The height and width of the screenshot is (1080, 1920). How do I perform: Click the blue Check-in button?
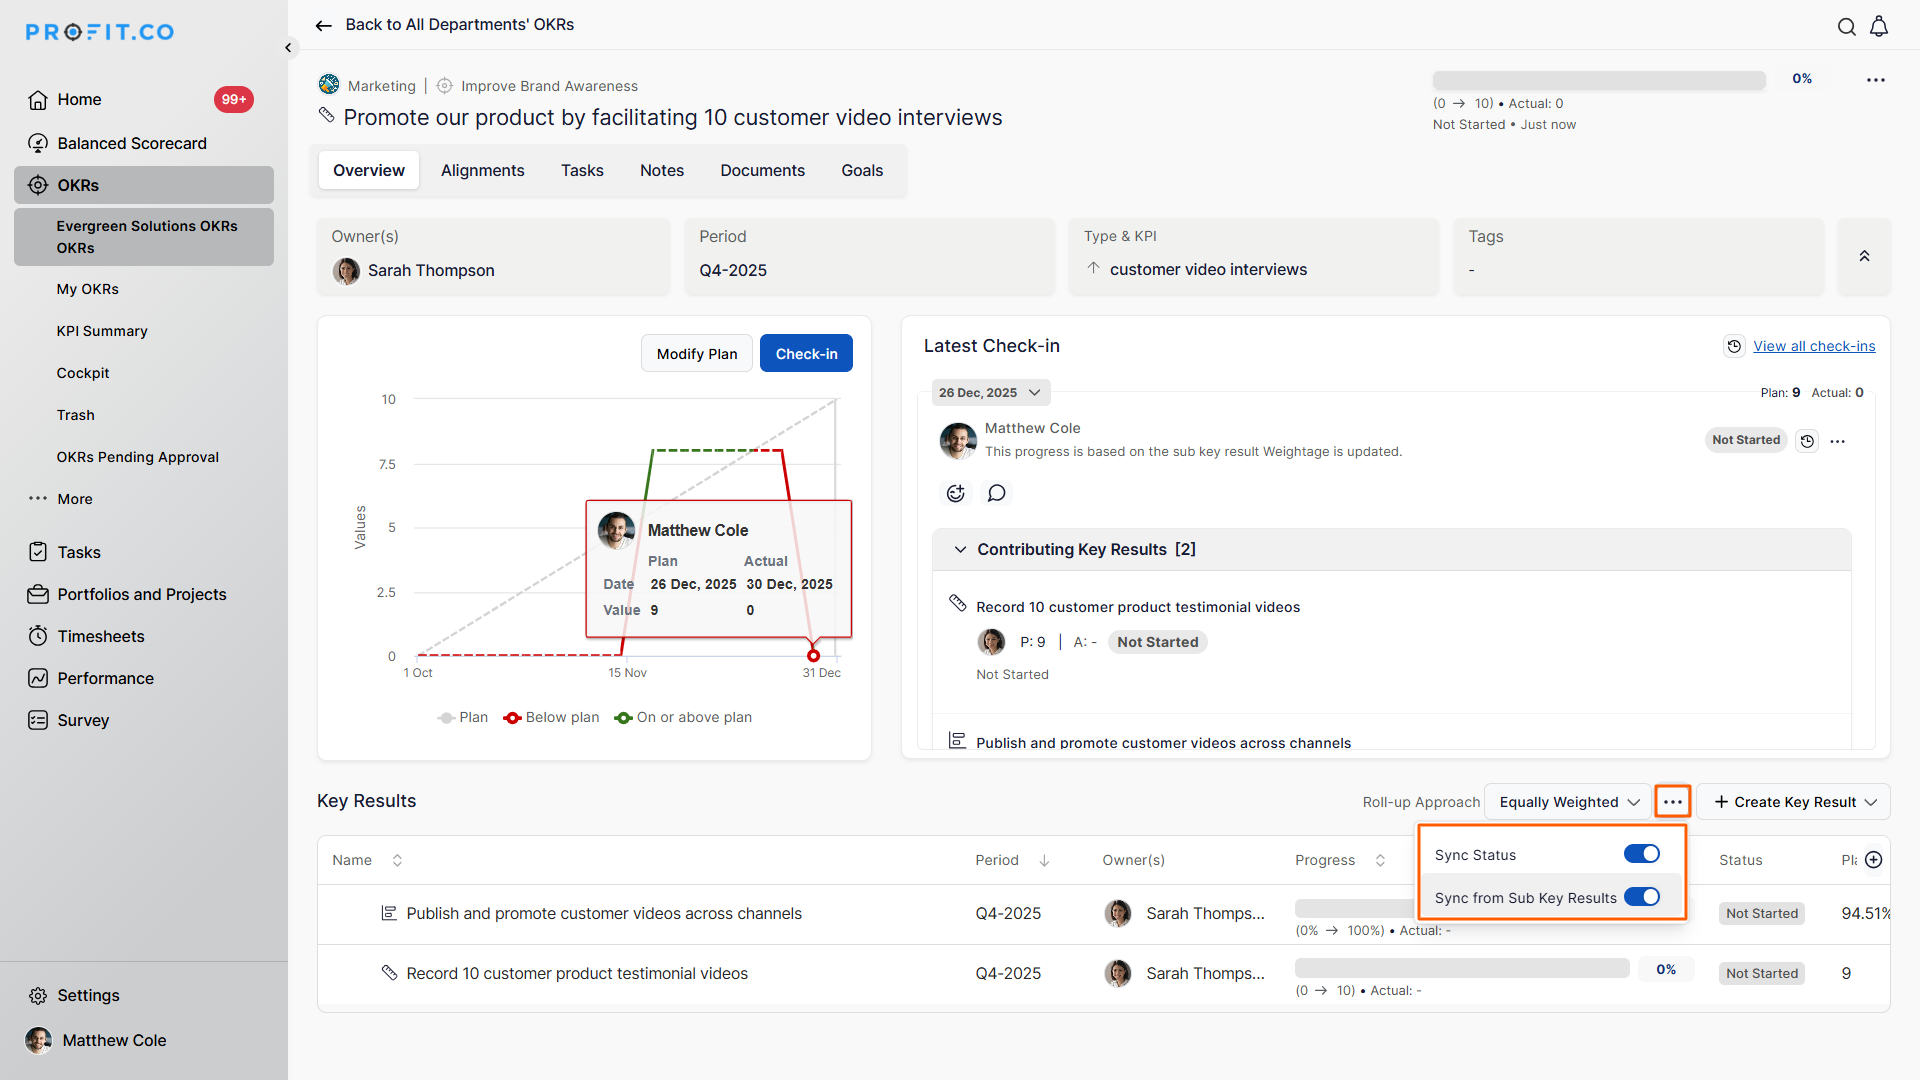(806, 354)
